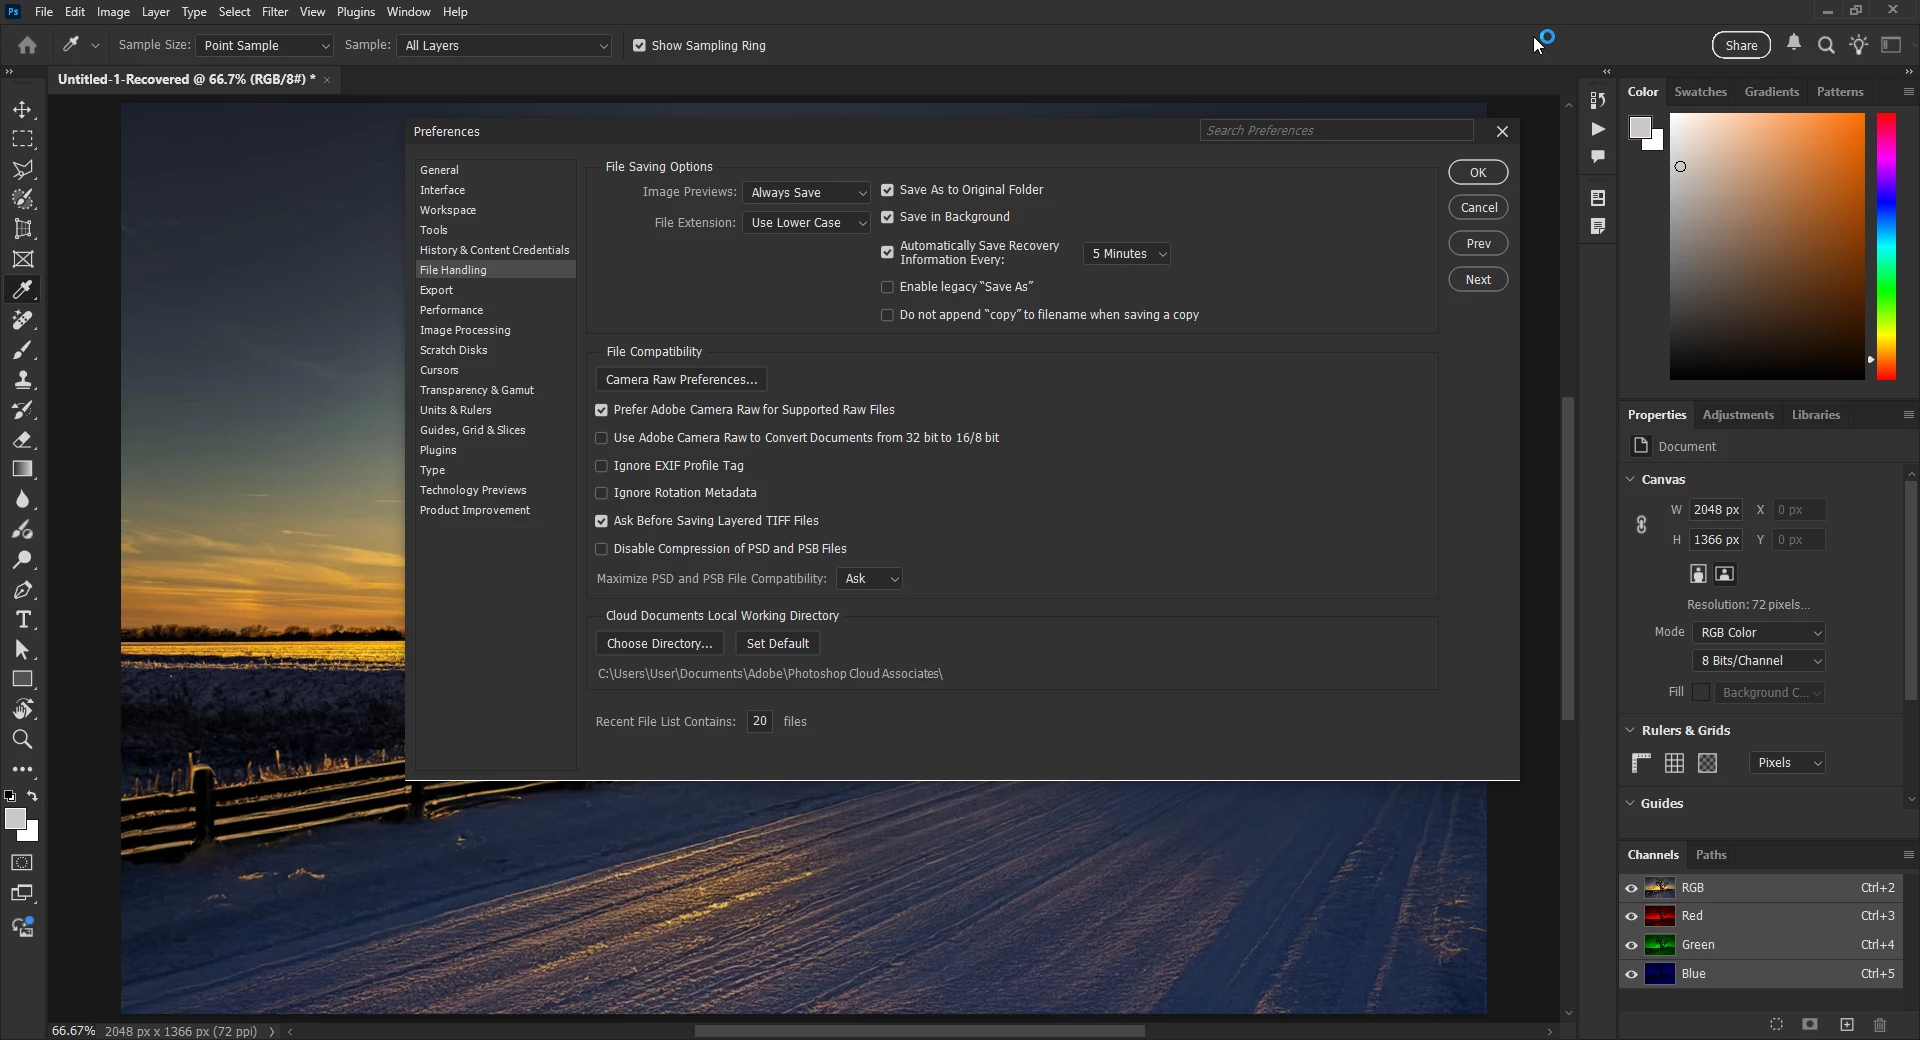Create new channel icon

[x=1847, y=1025]
